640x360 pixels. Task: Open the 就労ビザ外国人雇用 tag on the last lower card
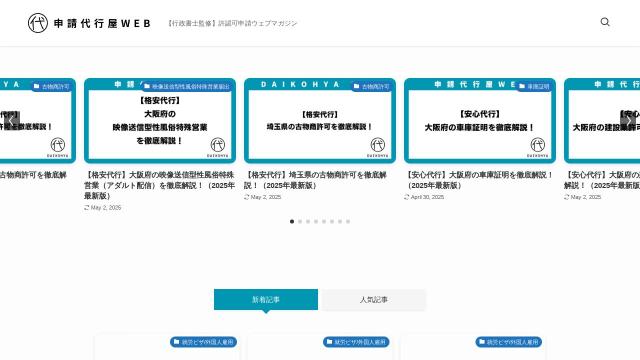pos(509,342)
